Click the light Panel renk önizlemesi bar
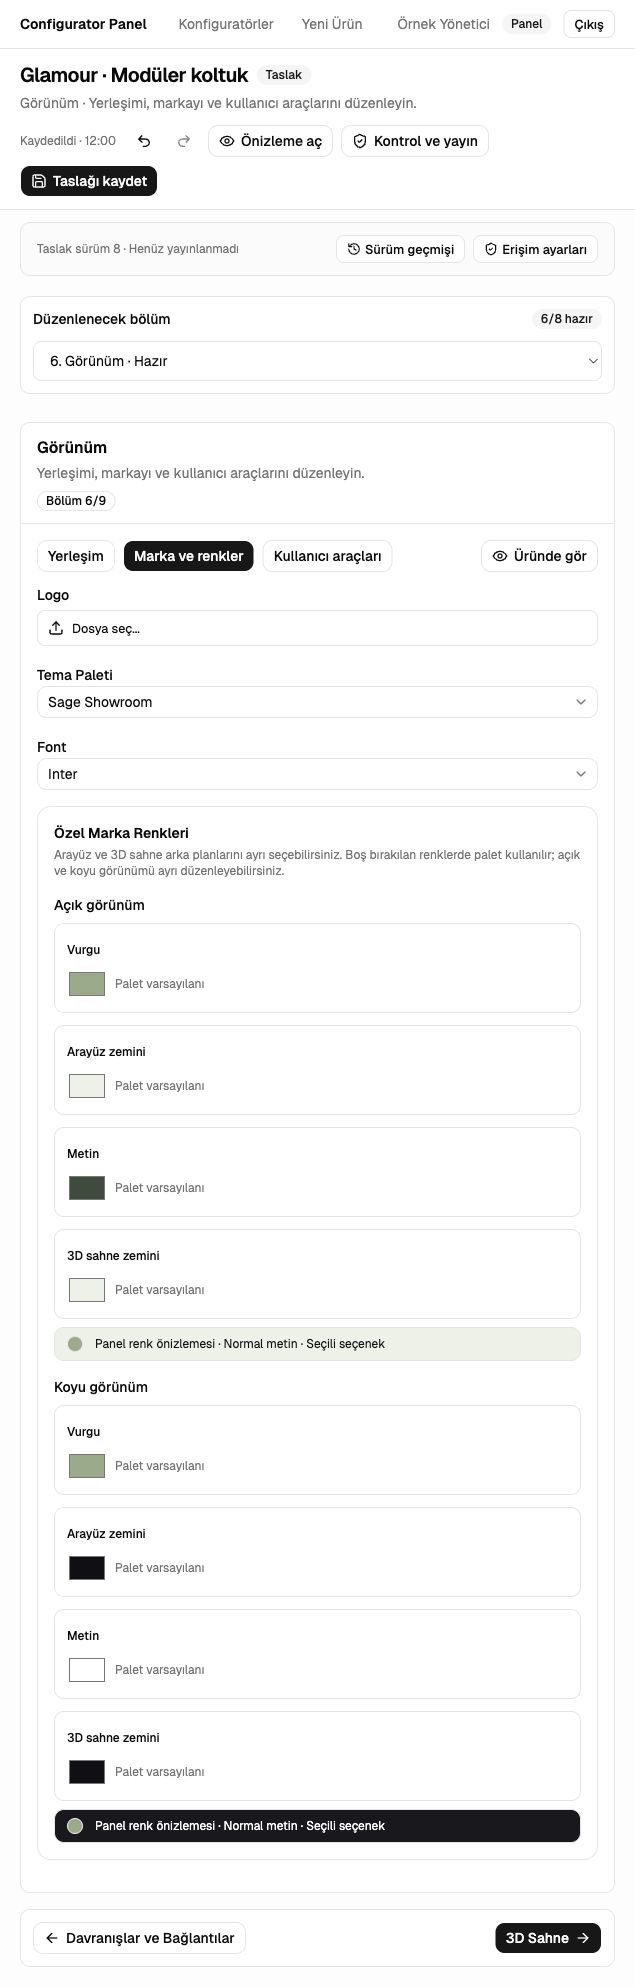 coord(317,1344)
